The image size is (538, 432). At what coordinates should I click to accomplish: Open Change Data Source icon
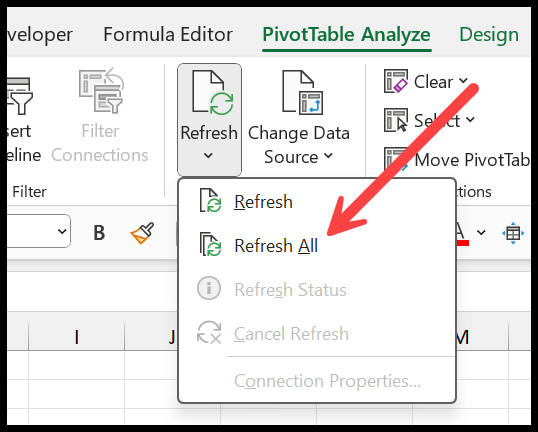click(x=302, y=93)
